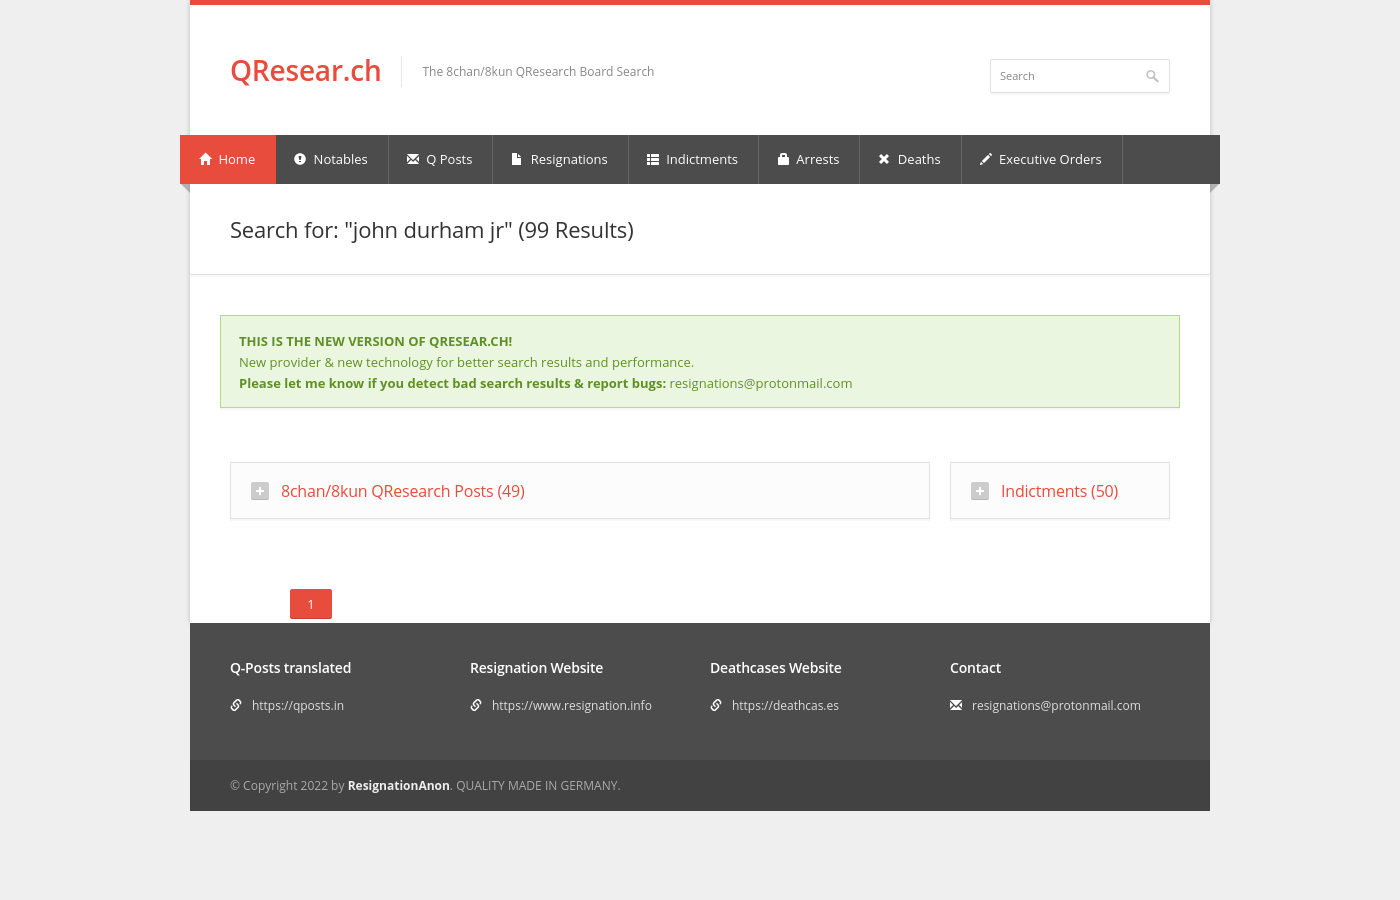Click 'THIS IS THE NEW VERSION' notice heading
The width and height of the screenshot is (1400, 900).
(x=376, y=341)
